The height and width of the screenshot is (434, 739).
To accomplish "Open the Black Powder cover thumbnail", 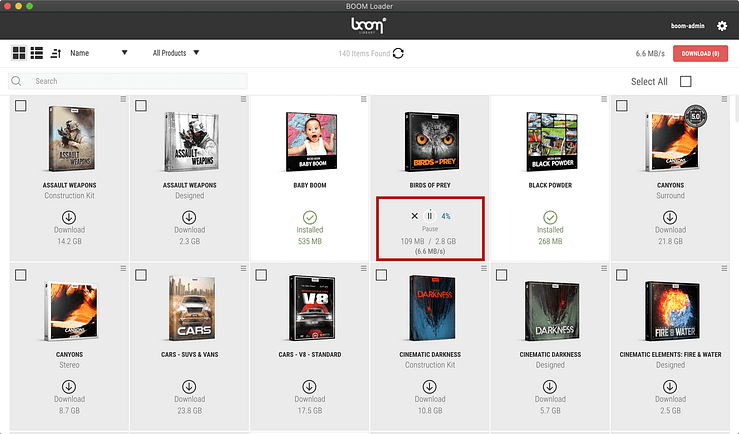I will (x=551, y=141).
